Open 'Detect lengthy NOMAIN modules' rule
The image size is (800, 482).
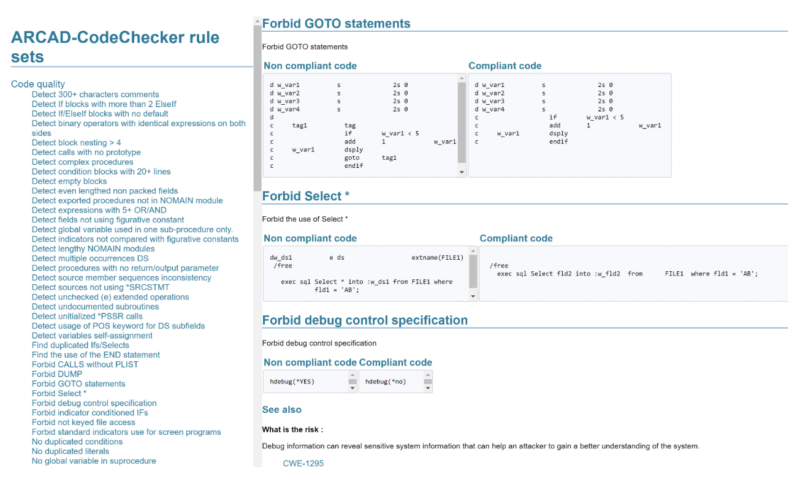[x=93, y=249]
